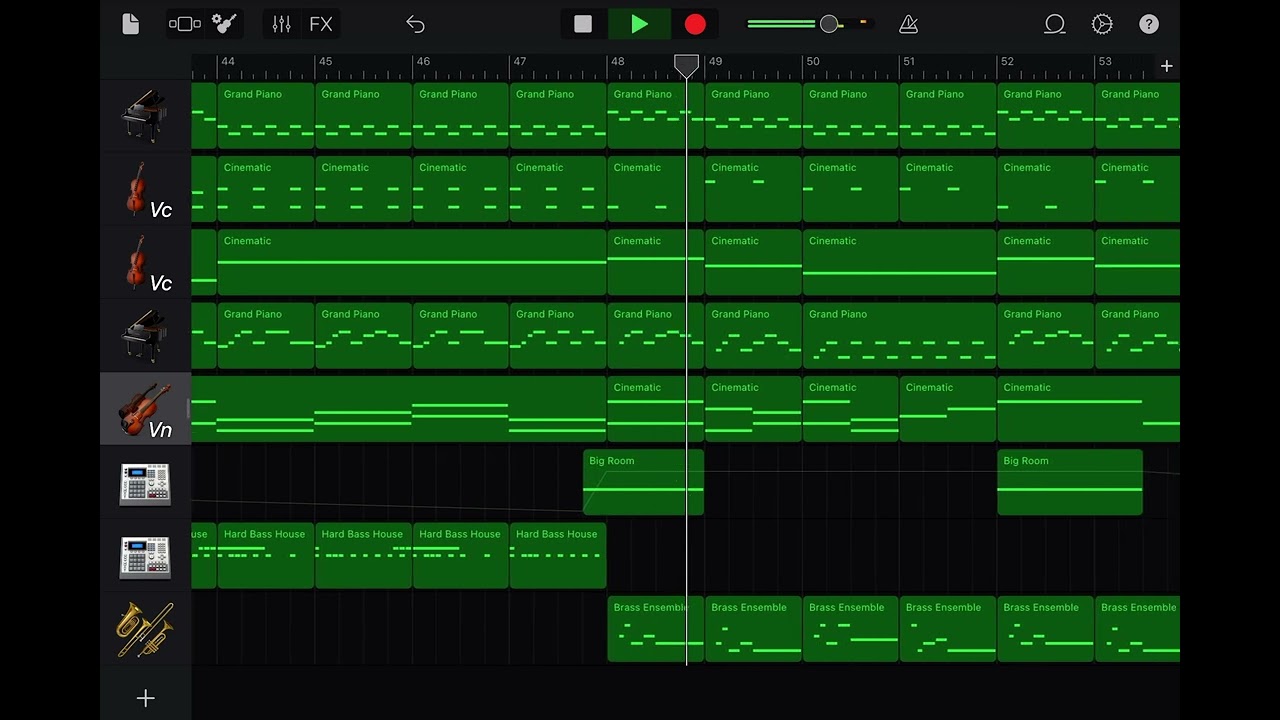Select the second Grand Piano track header

(145, 336)
